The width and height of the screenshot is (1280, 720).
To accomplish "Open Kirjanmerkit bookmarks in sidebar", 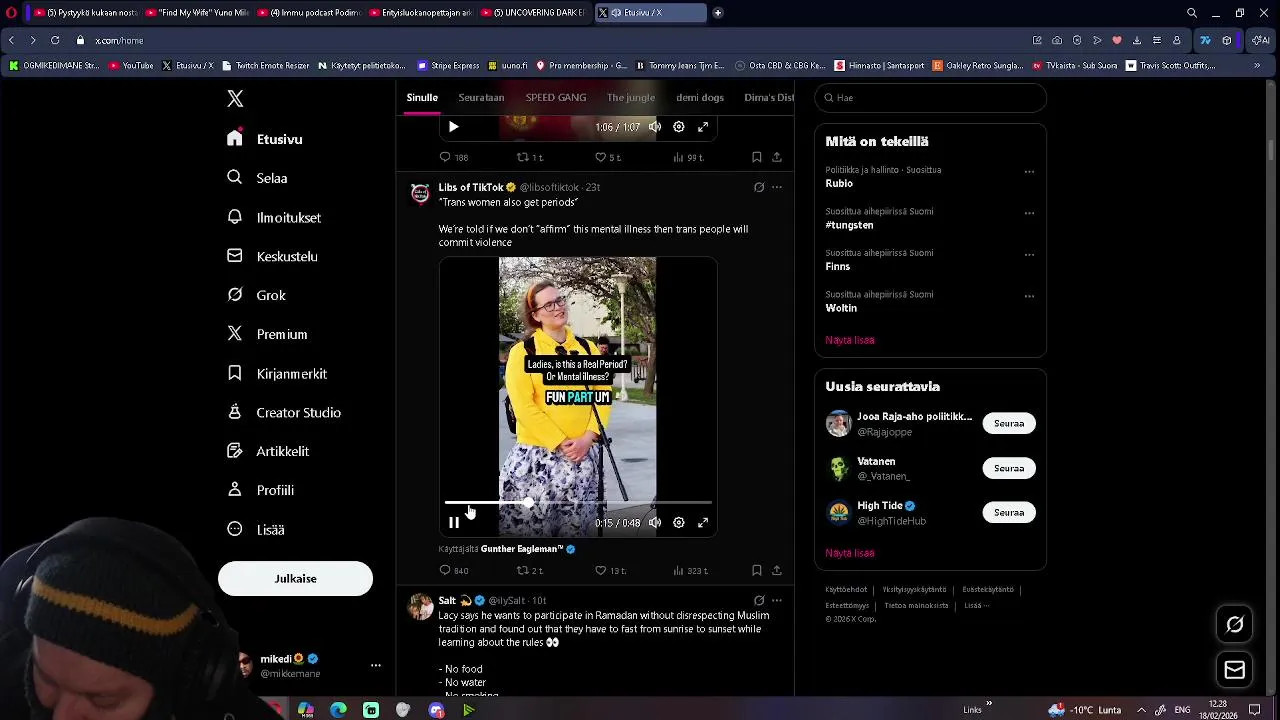I will (x=277, y=373).
